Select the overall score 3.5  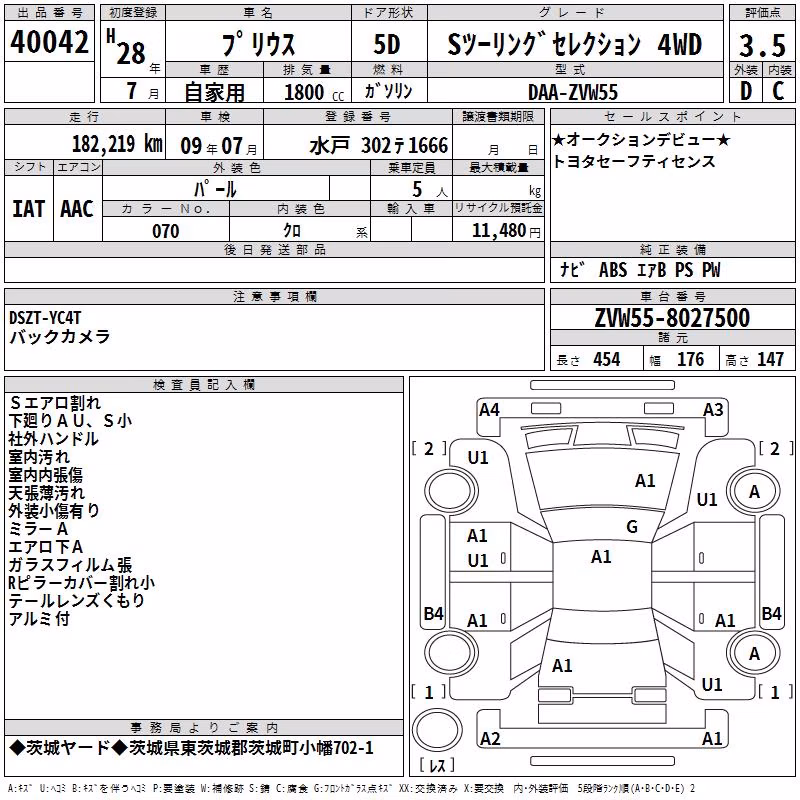(x=762, y=45)
